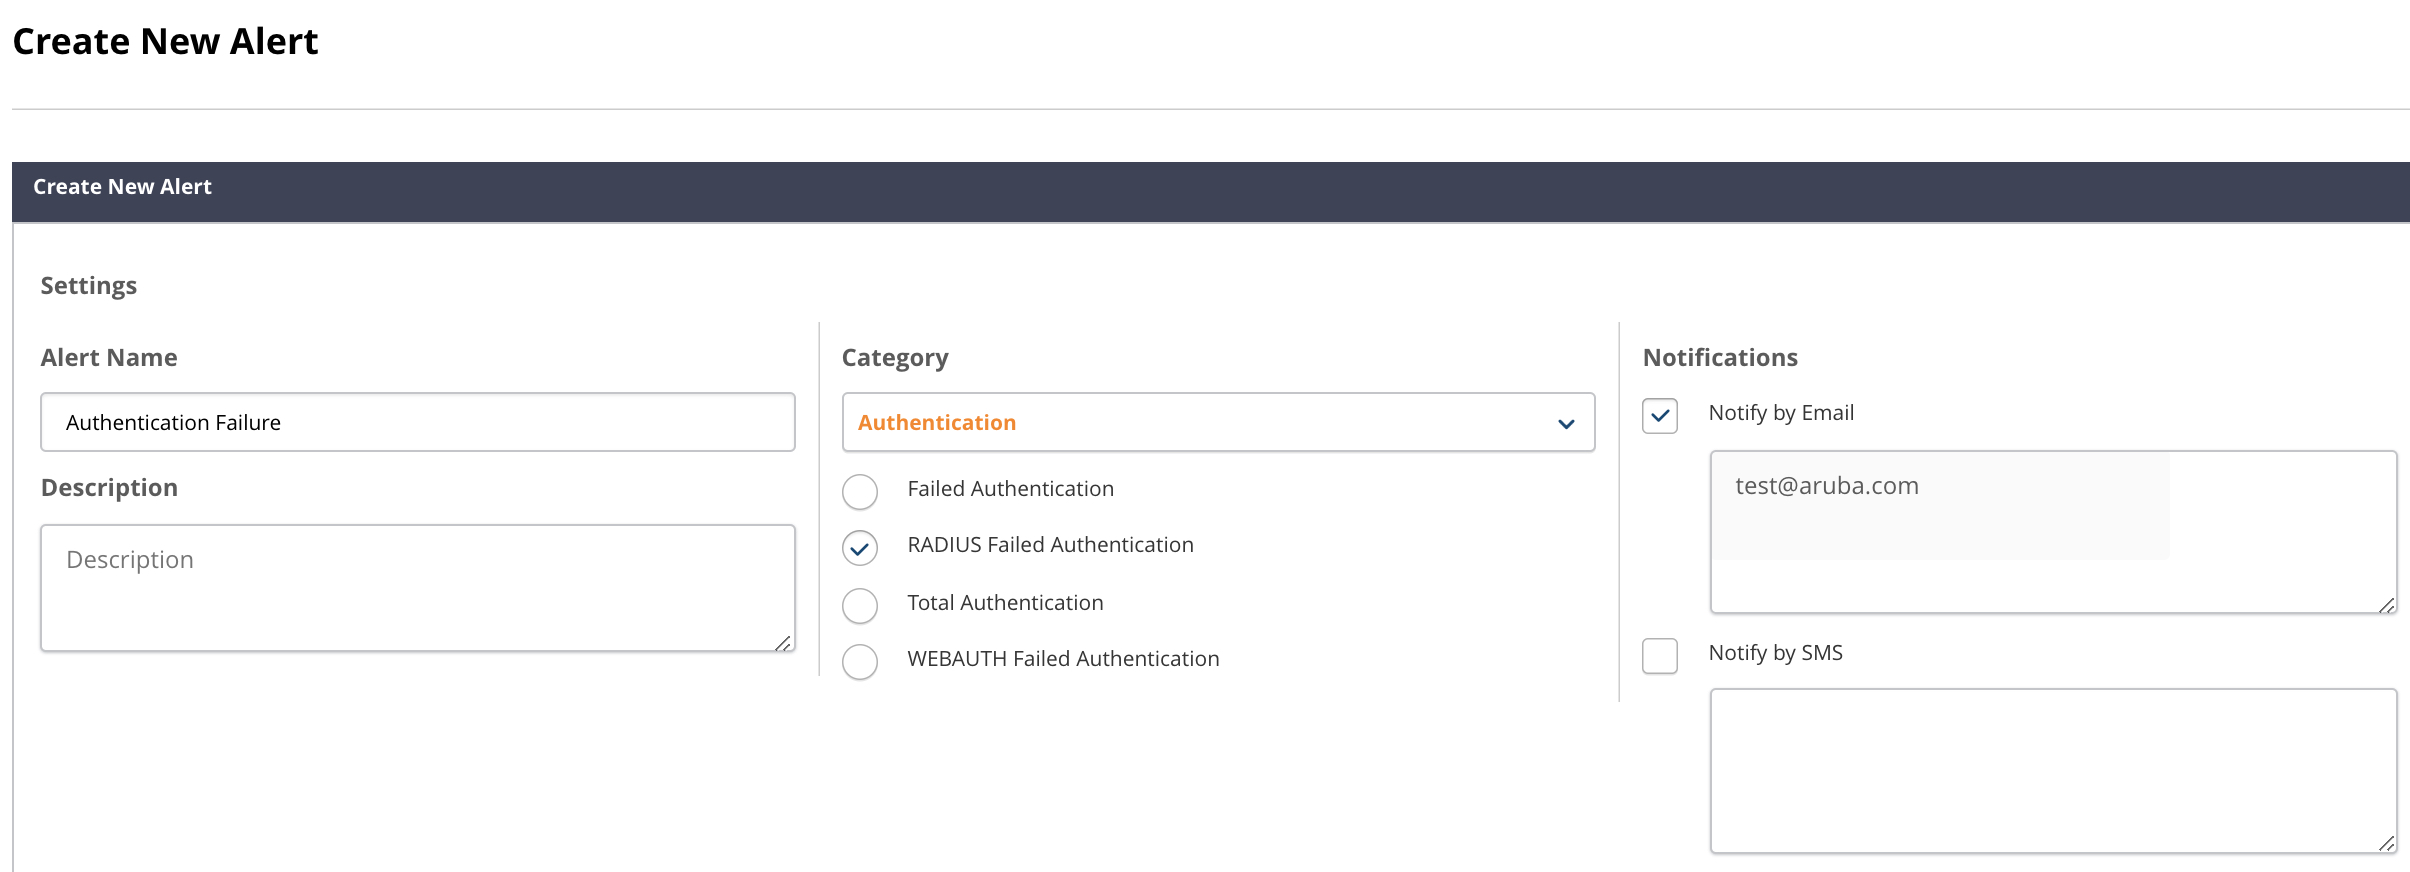Select the Failed Authentication radio option
This screenshot has height=872, width=2410.
[860, 491]
